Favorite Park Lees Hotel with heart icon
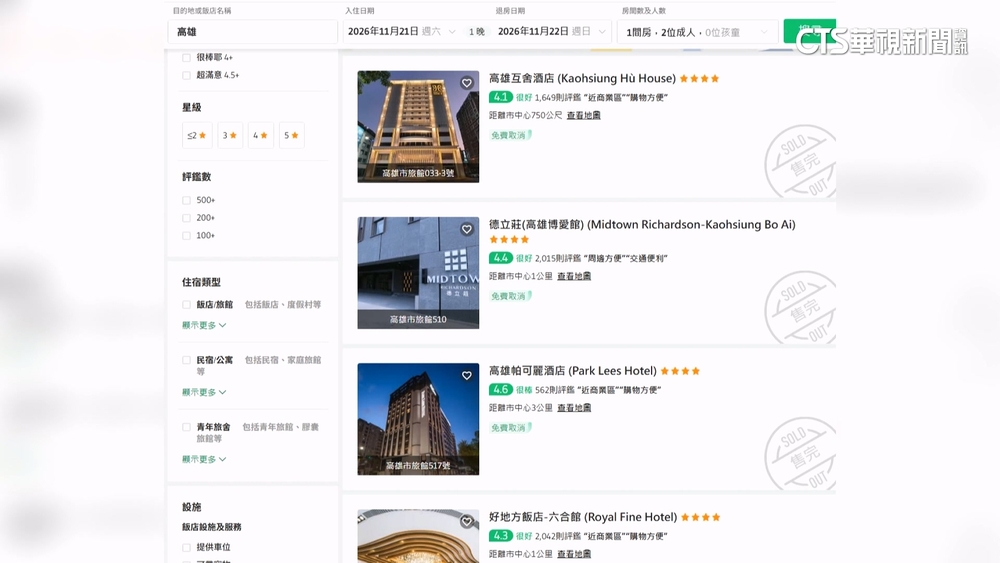The height and width of the screenshot is (563, 1000). coord(467,376)
